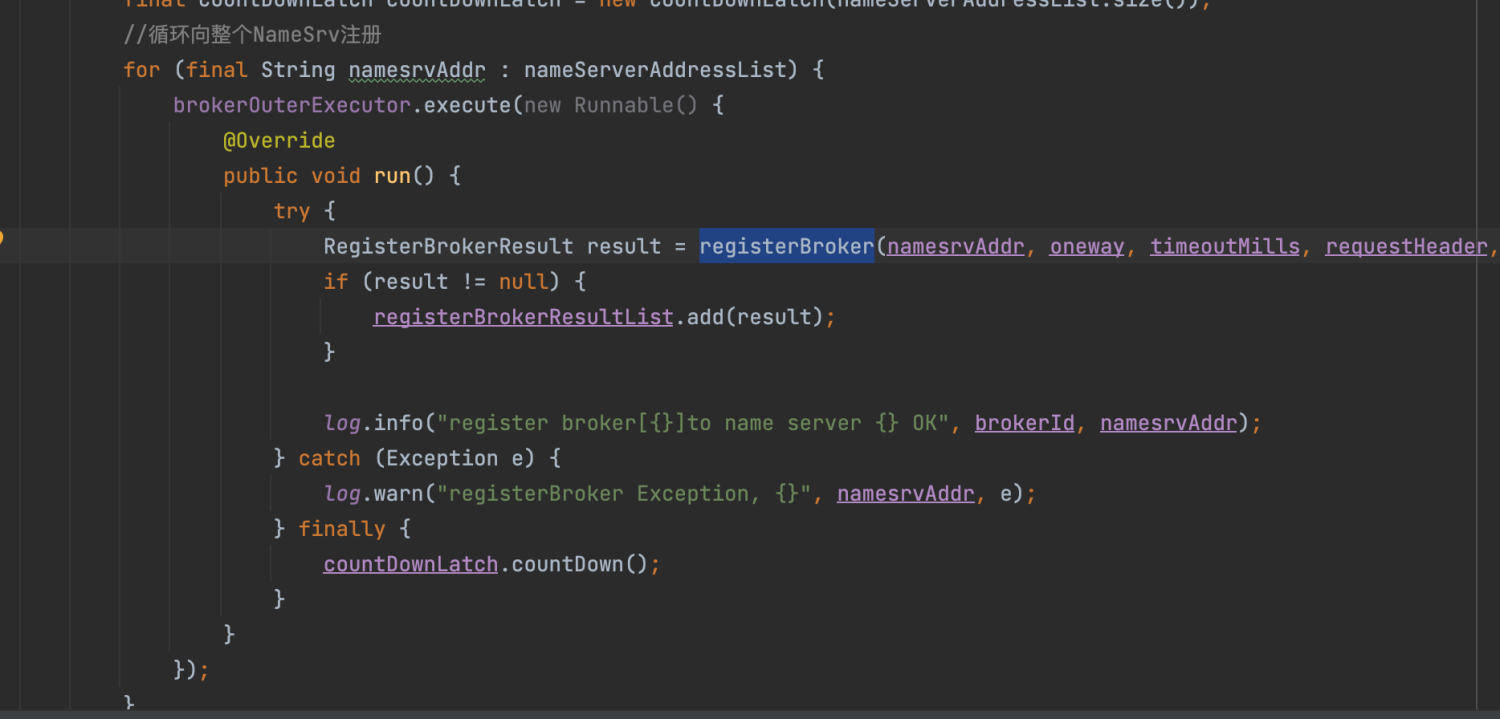Click countDownLatch in the finally block
Image resolution: width=1500 pixels, height=719 pixels.
[x=411, y=564]
